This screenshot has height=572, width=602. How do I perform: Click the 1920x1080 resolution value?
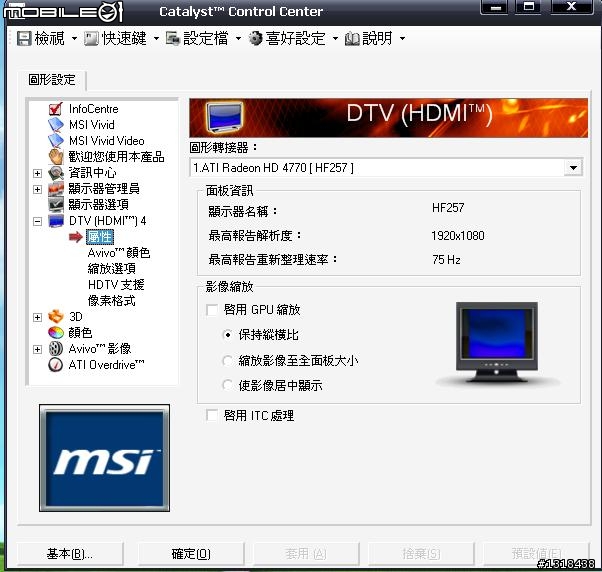tap(458, 236)
